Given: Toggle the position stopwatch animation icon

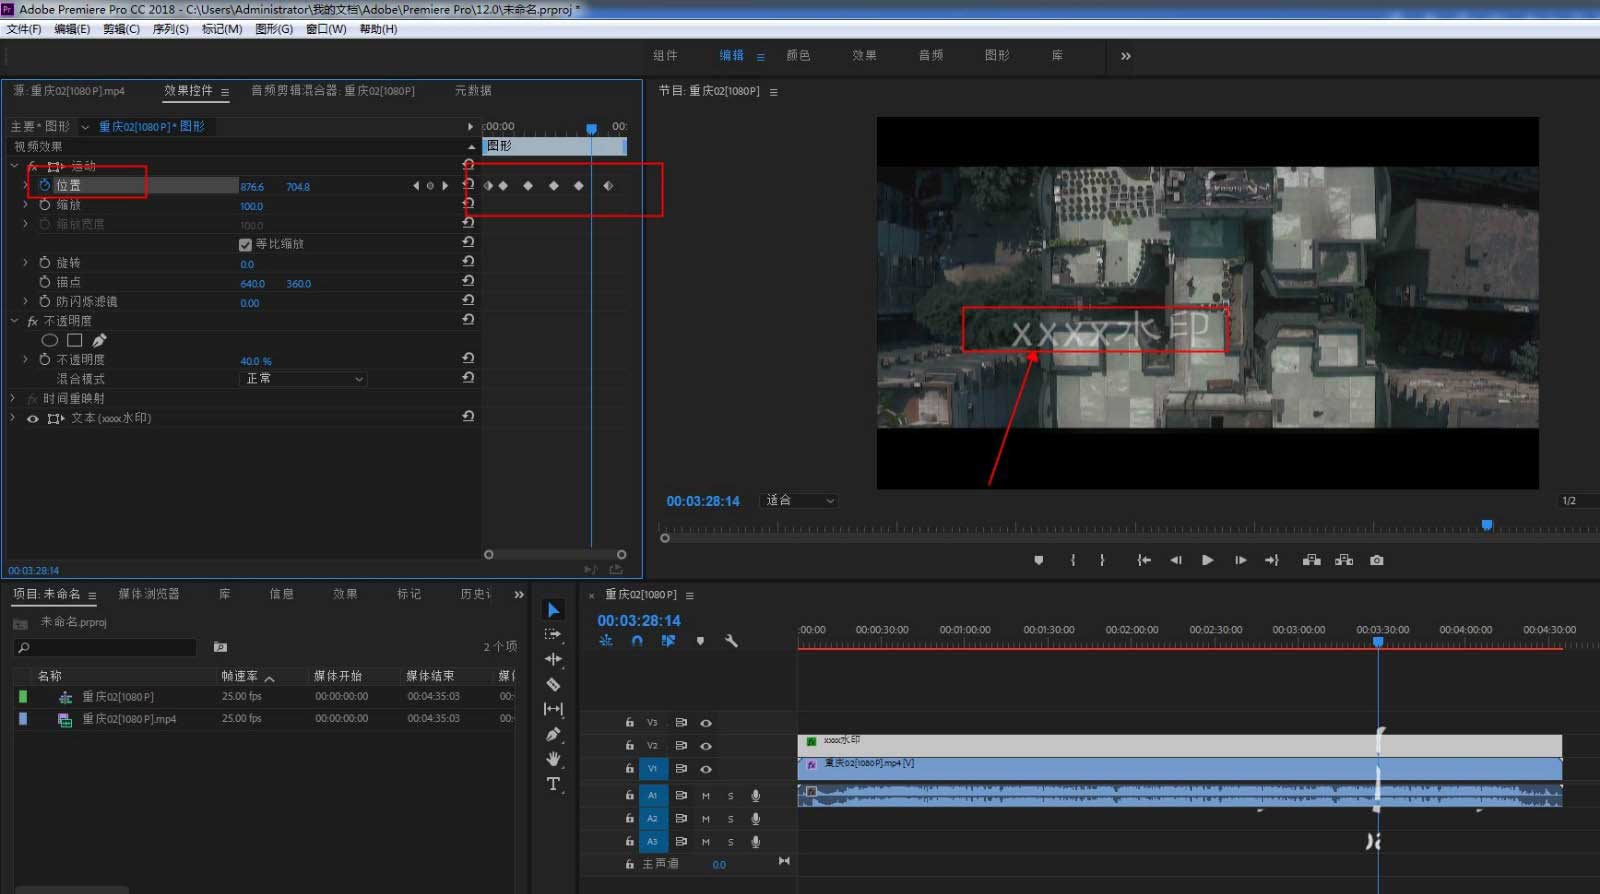Looking at the screenshot, I should 44,186.
